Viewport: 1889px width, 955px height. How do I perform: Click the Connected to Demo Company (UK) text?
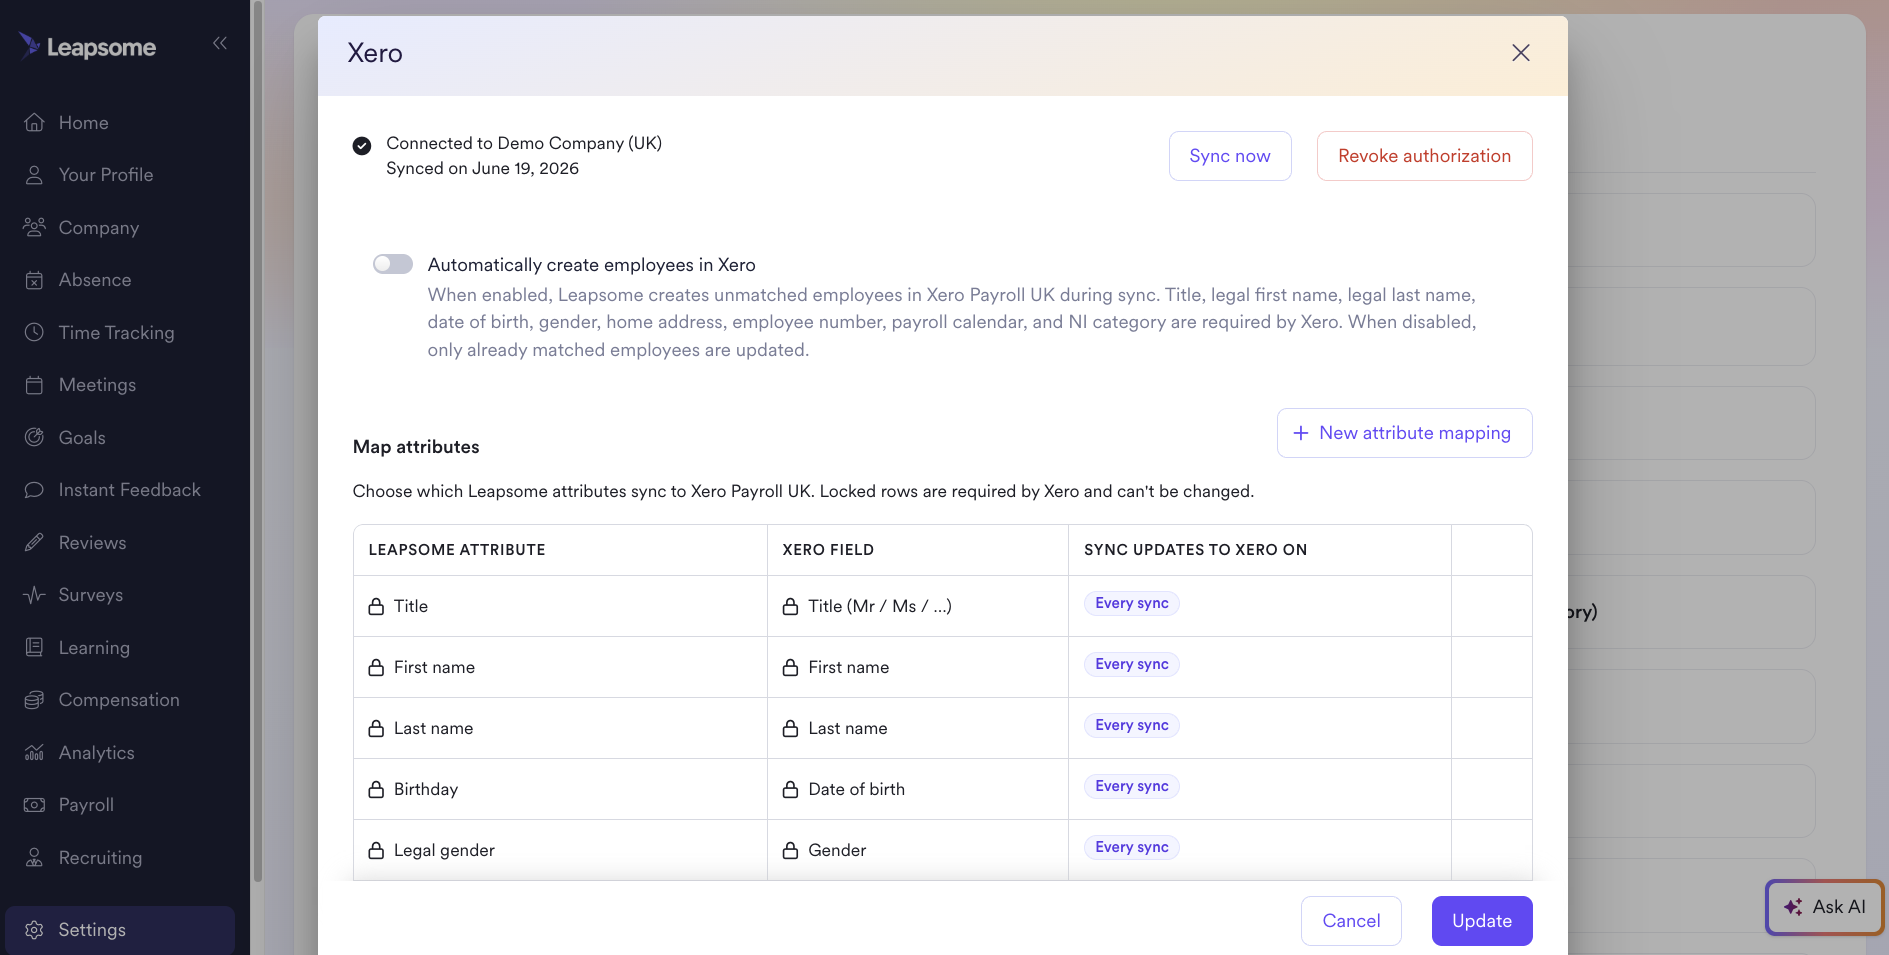pyautogui.click(x=524, y=143)
